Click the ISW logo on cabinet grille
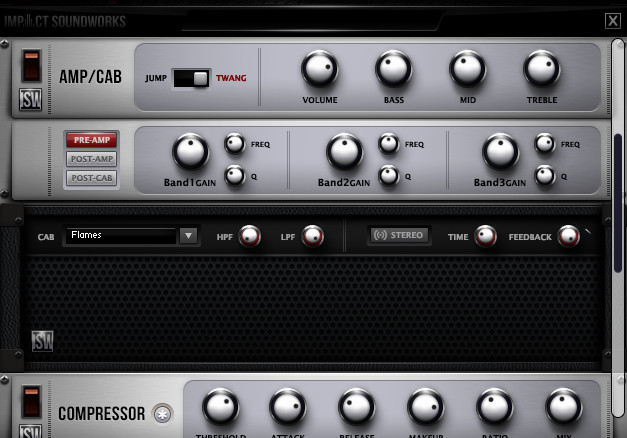This screenshot has width=627, height=438. (x=42, y=341)
